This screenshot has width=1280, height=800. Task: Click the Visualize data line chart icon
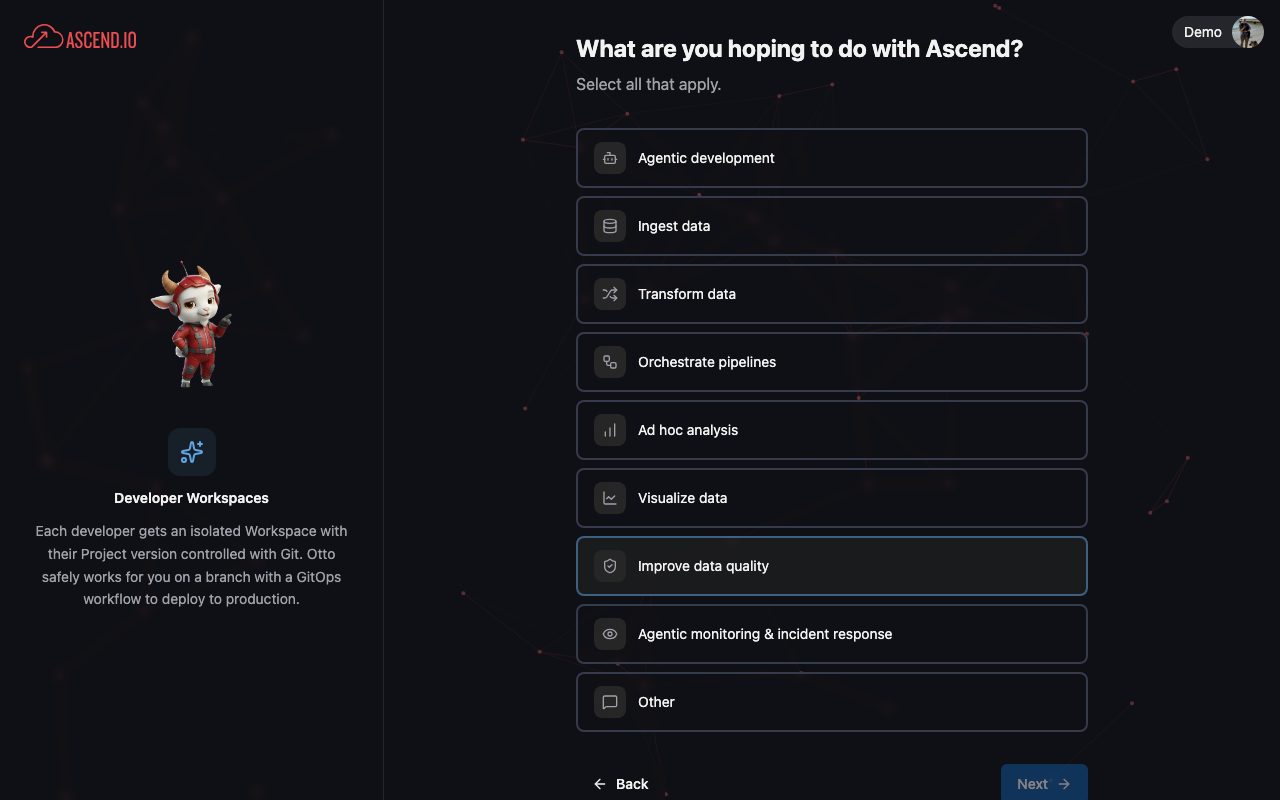click(x=610, y=497)
